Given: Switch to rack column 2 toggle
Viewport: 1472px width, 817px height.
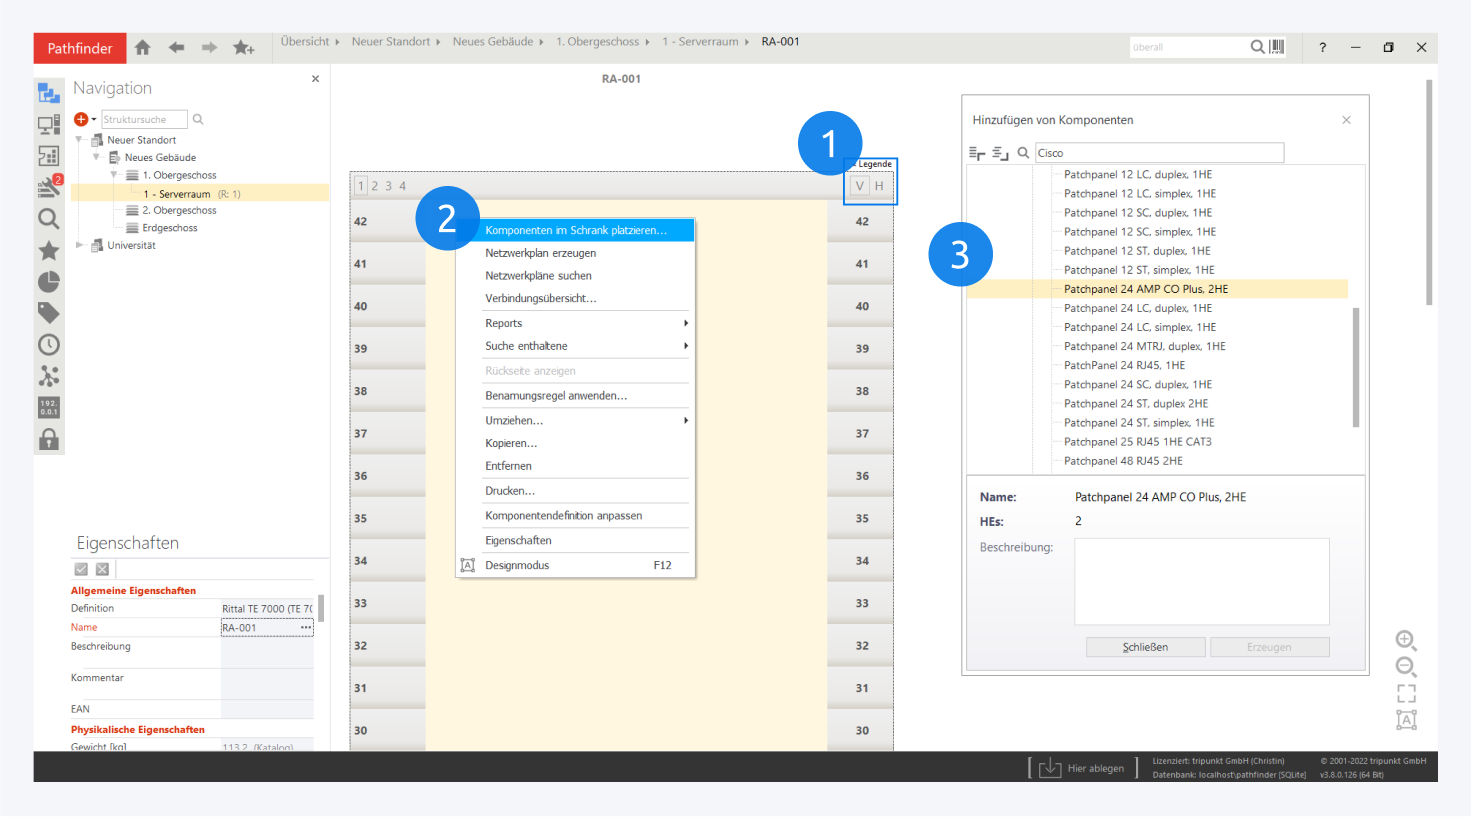Looking at the screenshot, I should 375,186.
